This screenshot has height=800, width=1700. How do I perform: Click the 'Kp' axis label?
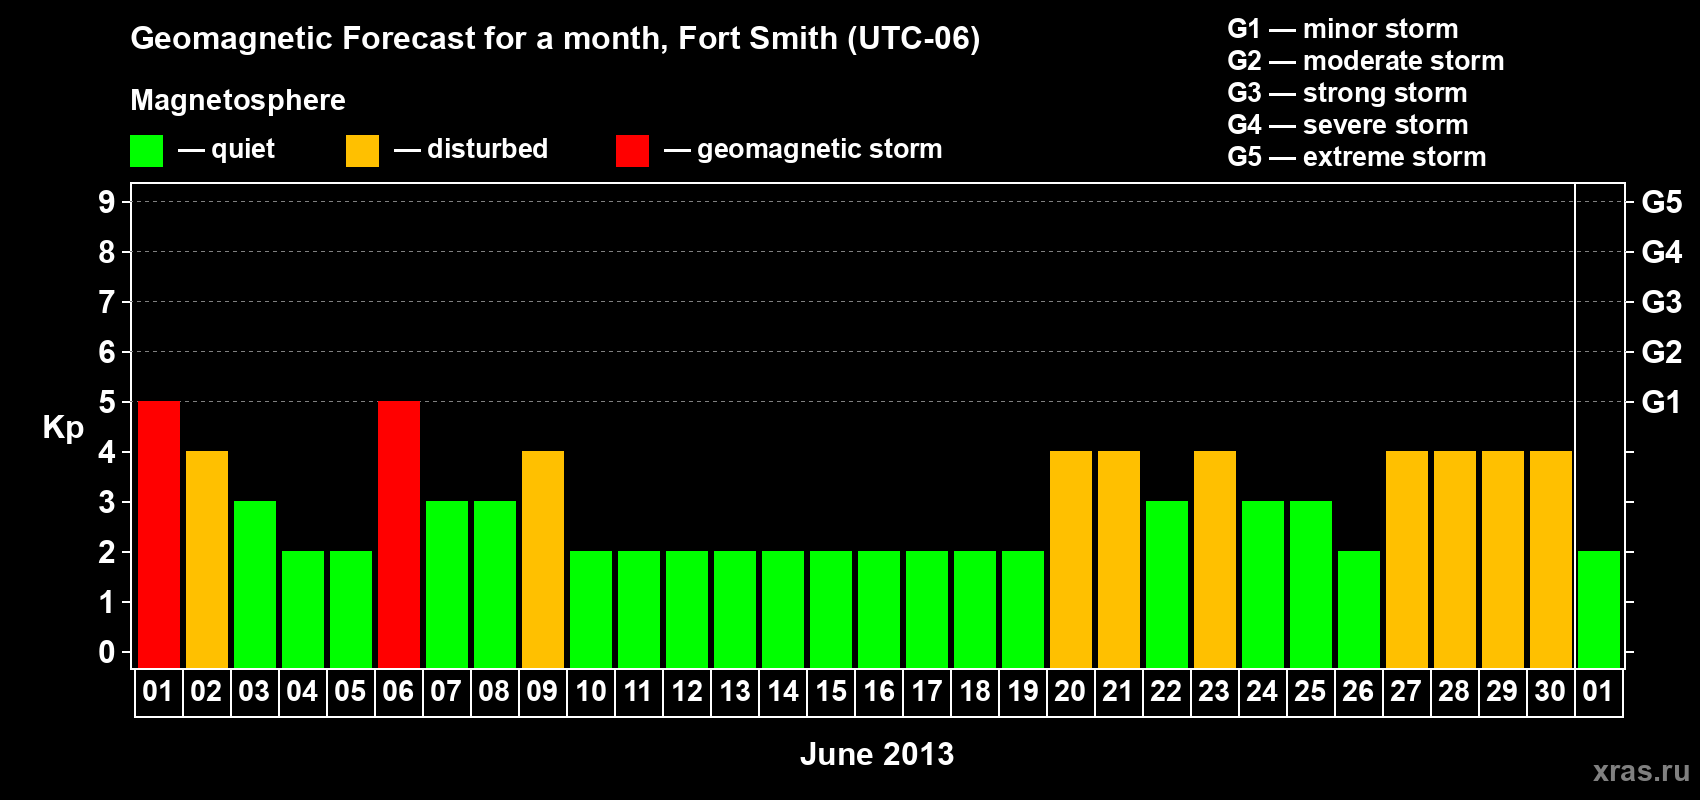[x=63, y=428]
